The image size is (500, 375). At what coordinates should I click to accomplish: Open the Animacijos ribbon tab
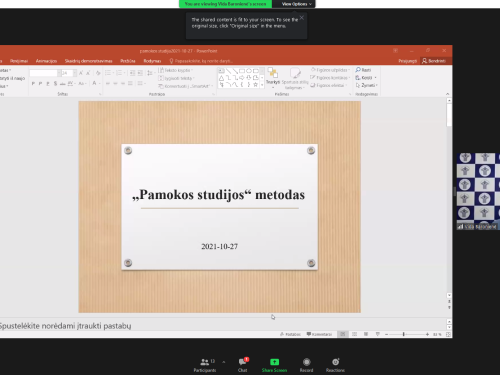tap(46, 61)
